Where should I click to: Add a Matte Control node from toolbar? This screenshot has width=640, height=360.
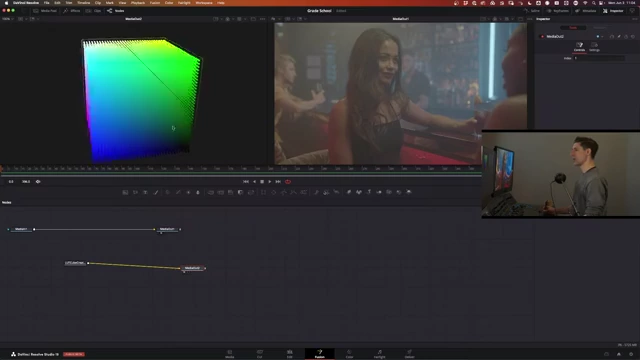pos(231,192)
